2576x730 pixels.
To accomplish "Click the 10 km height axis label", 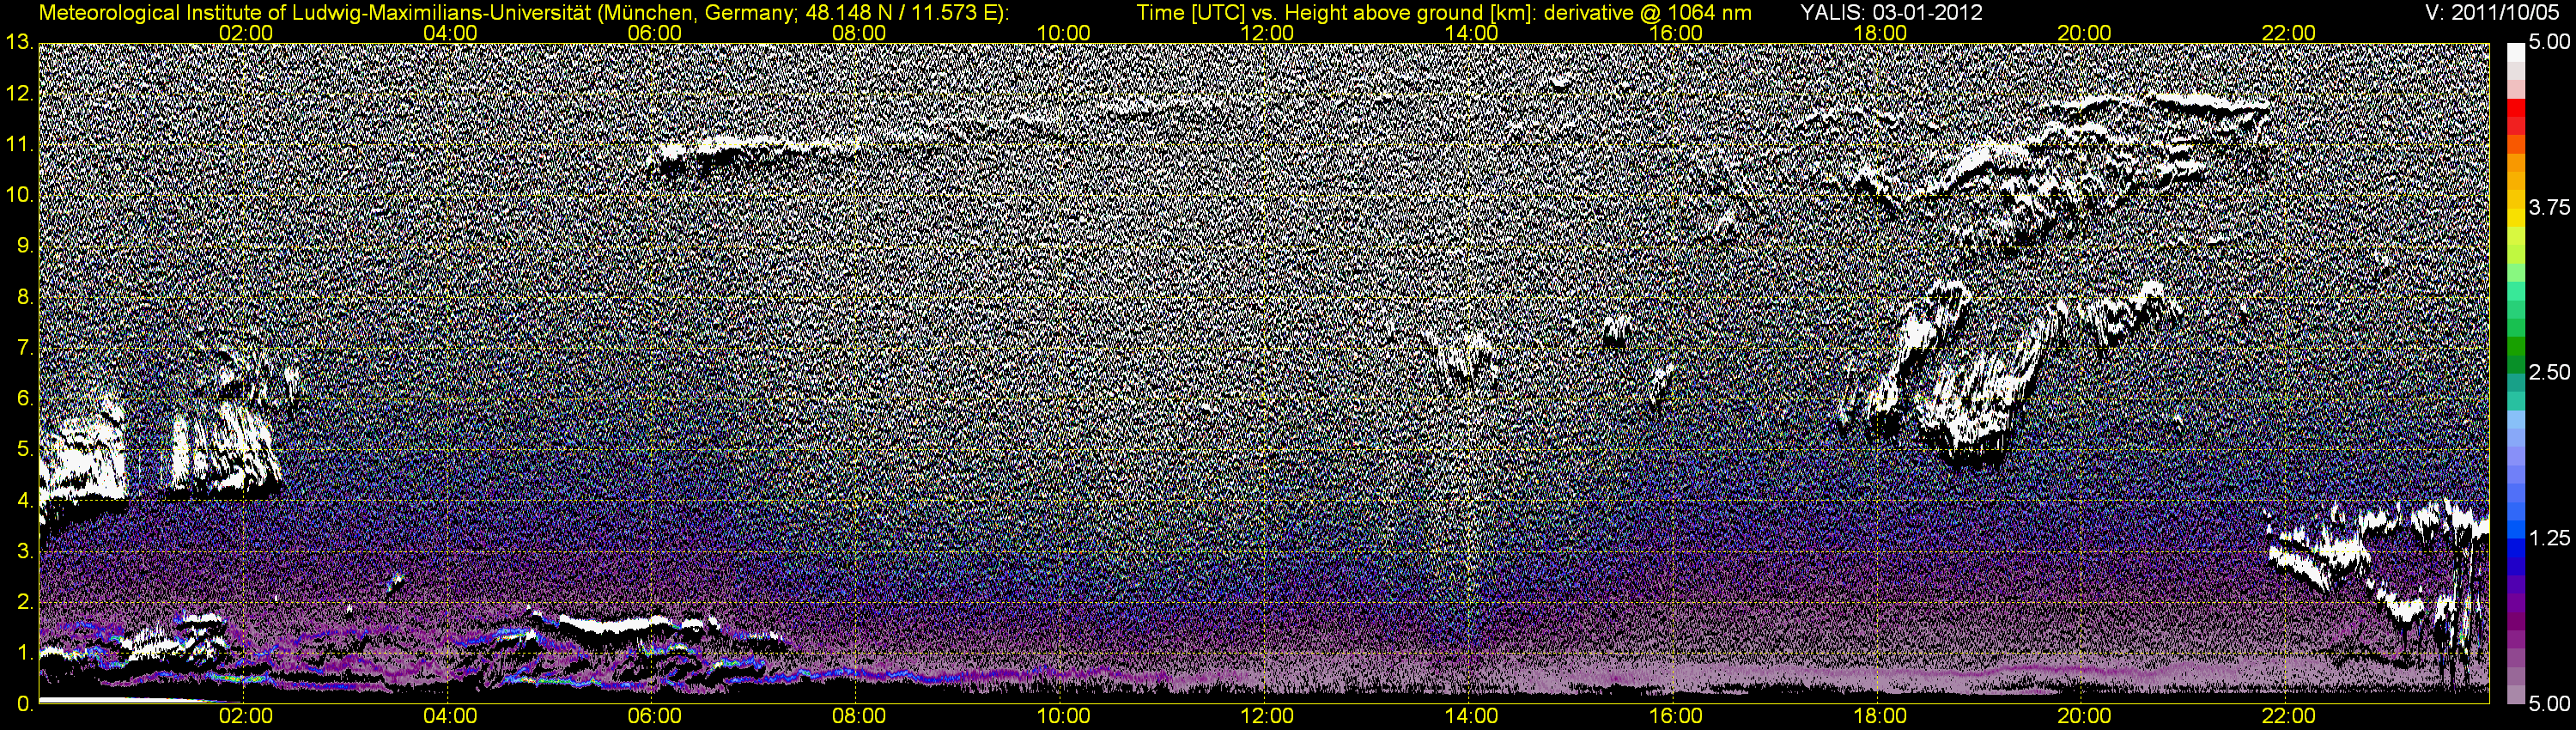I will [19, 195].
